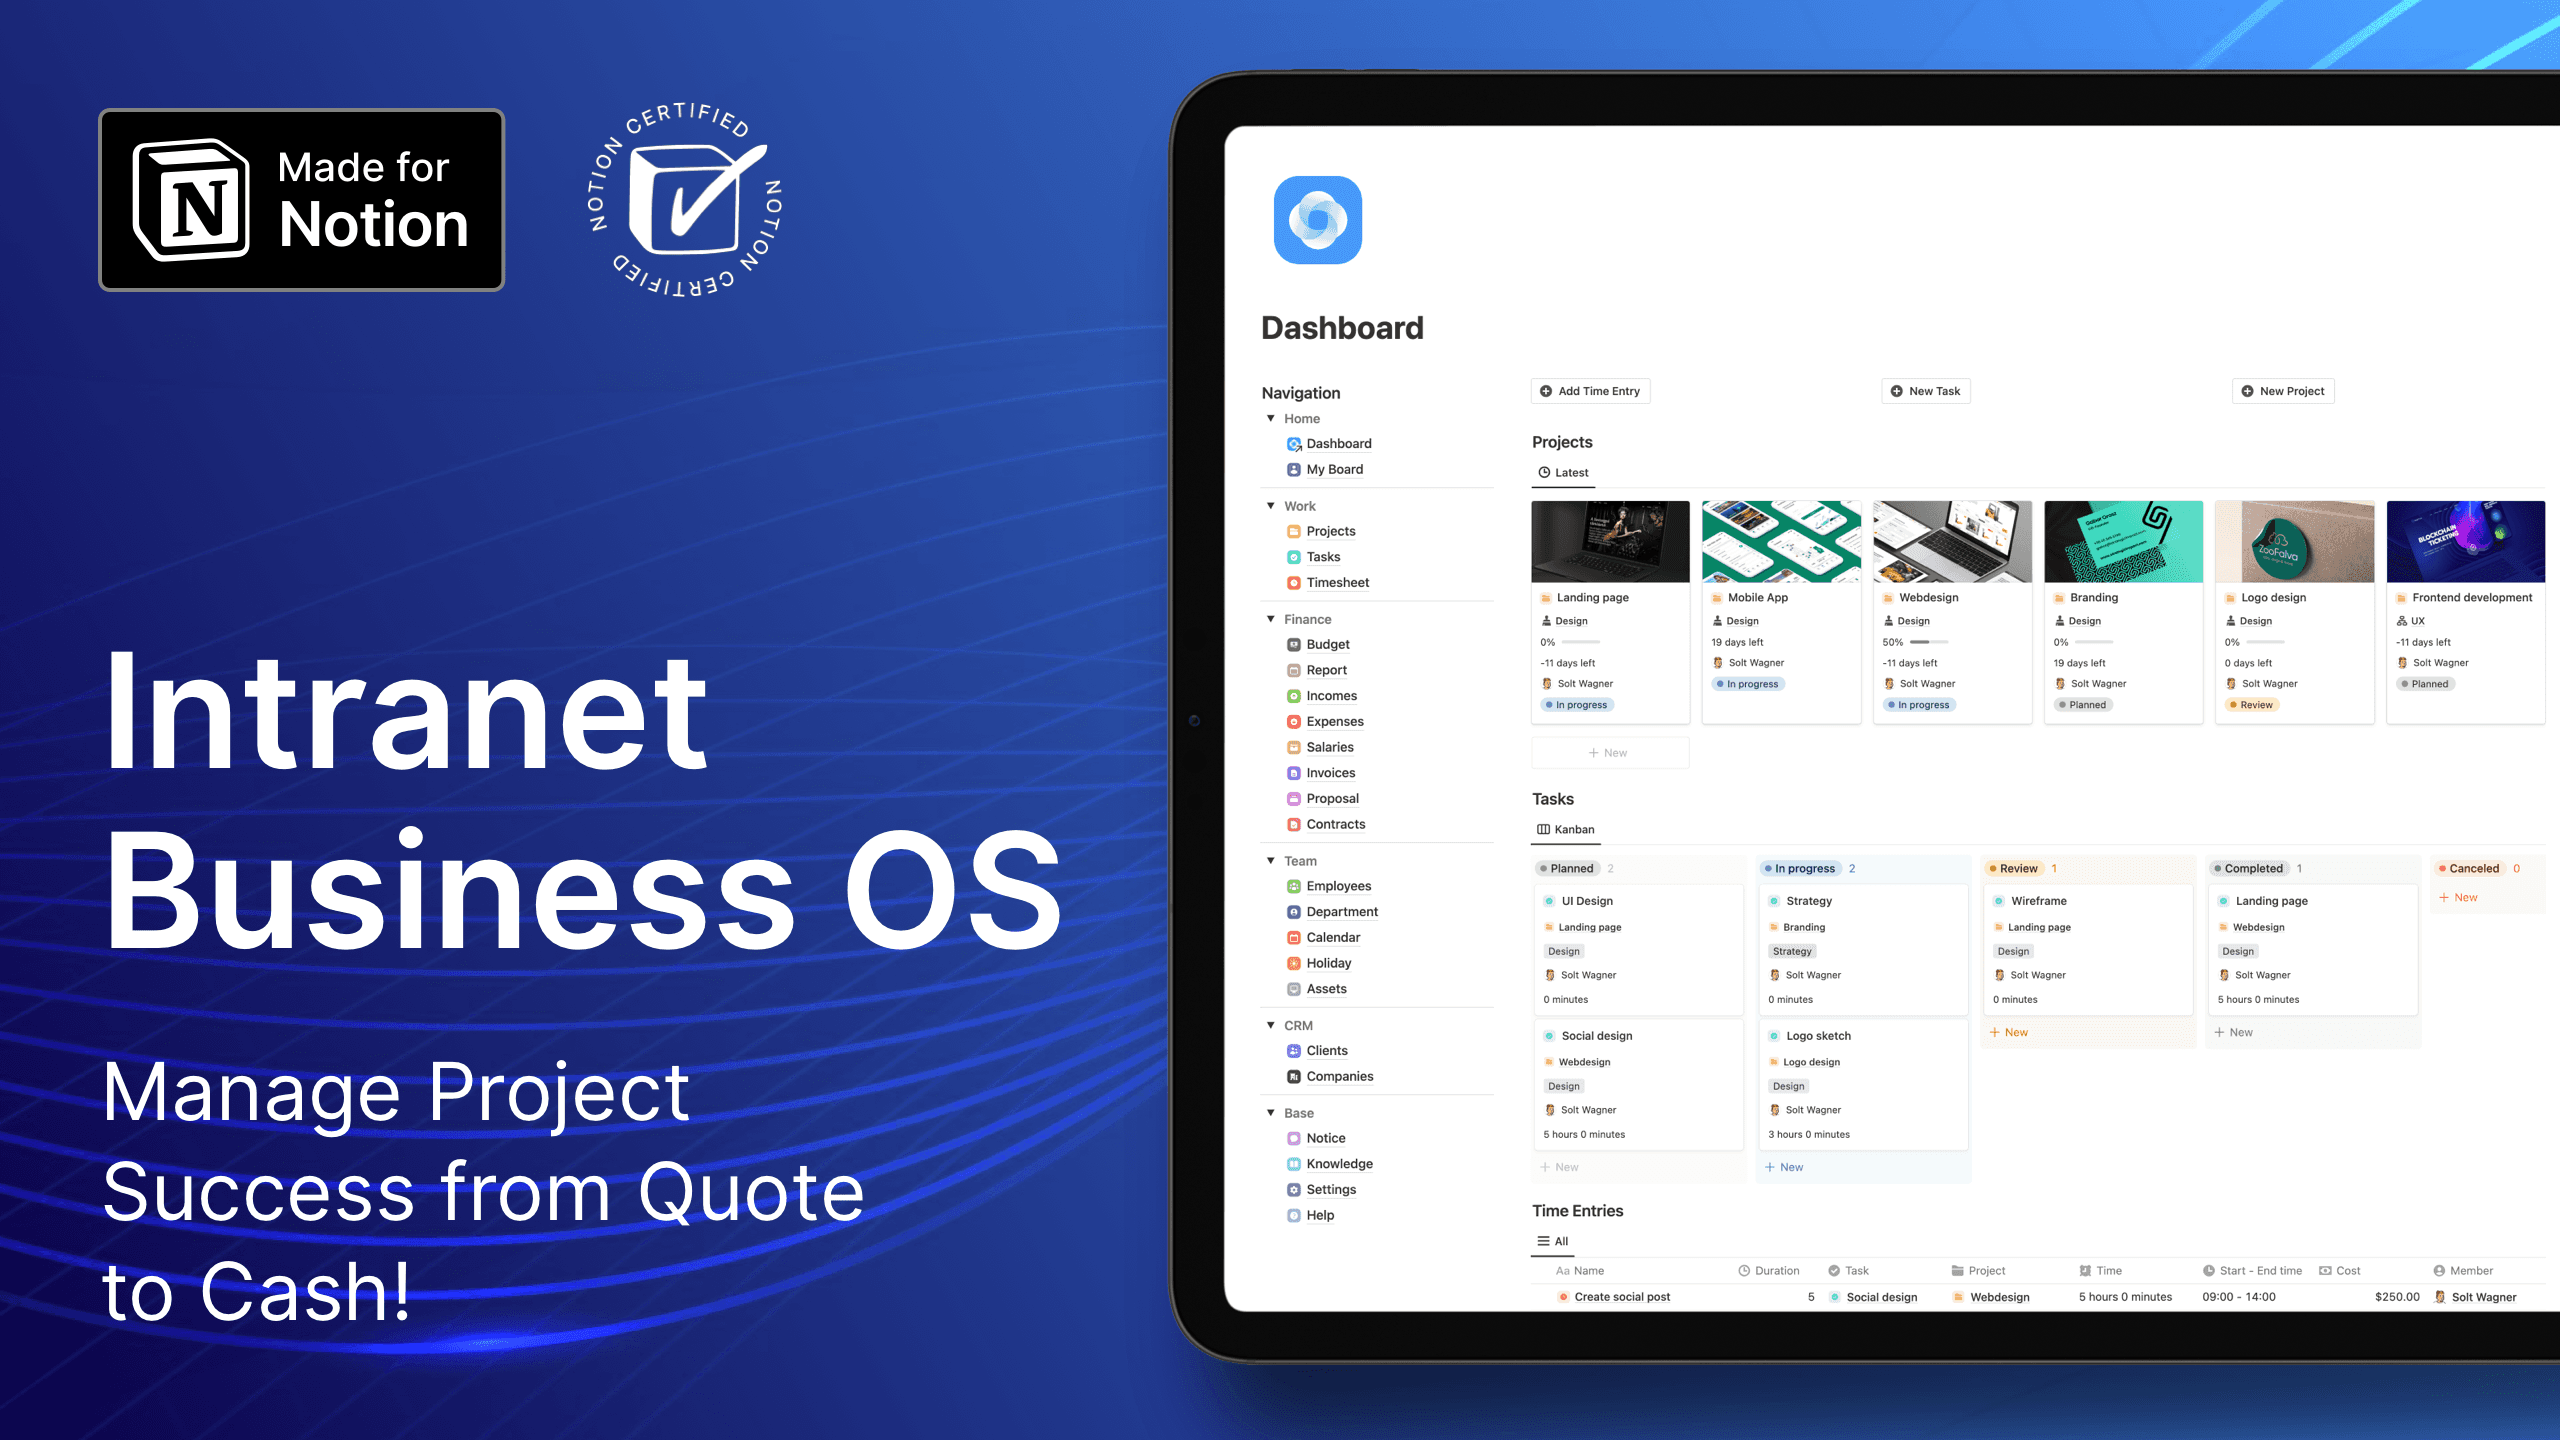Select the Kanban view icon for Tasks
The height and width of the screenshot is (1440, 2560).
pos(1542,830)
